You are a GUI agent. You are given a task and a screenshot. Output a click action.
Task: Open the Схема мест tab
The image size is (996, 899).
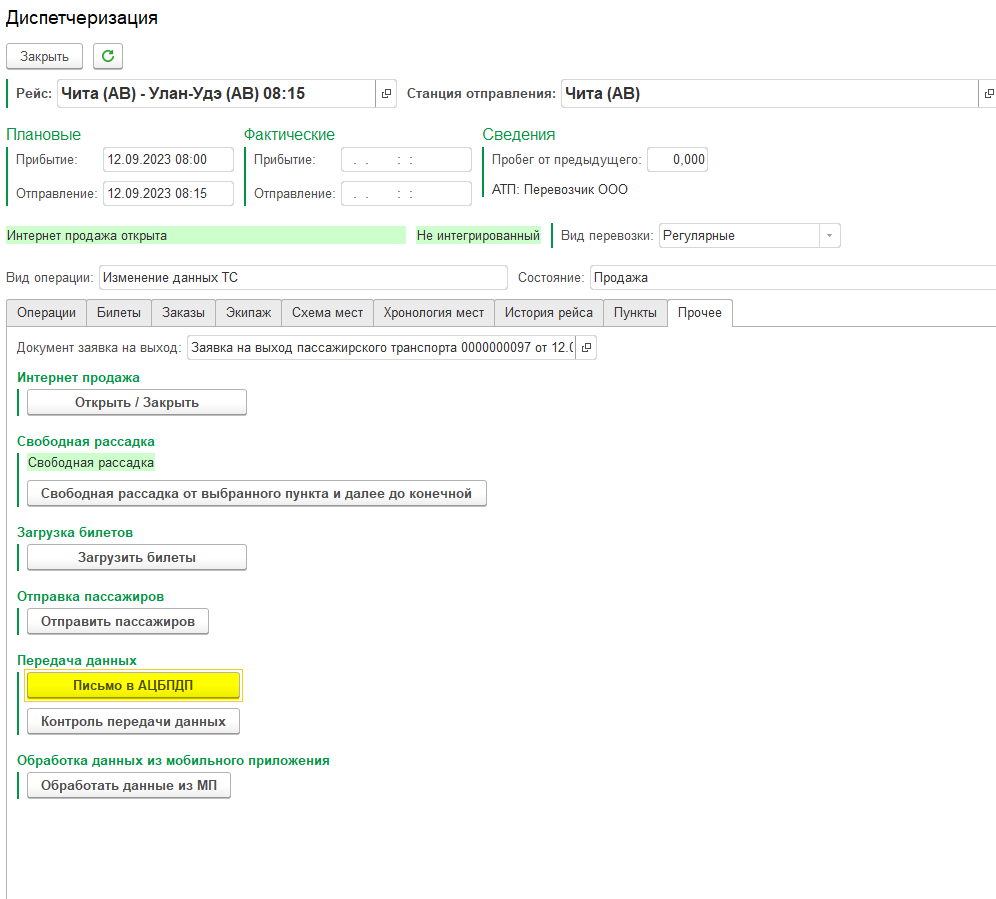click(327, 313)
